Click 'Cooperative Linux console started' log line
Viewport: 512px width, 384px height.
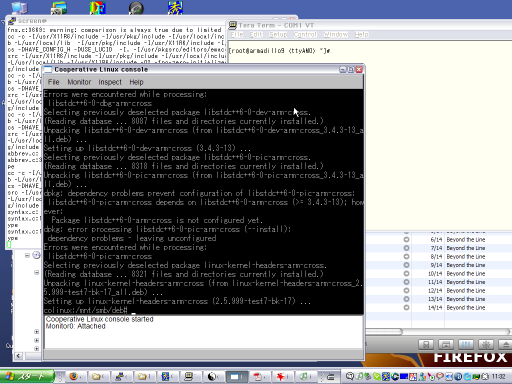click(99, 319)
